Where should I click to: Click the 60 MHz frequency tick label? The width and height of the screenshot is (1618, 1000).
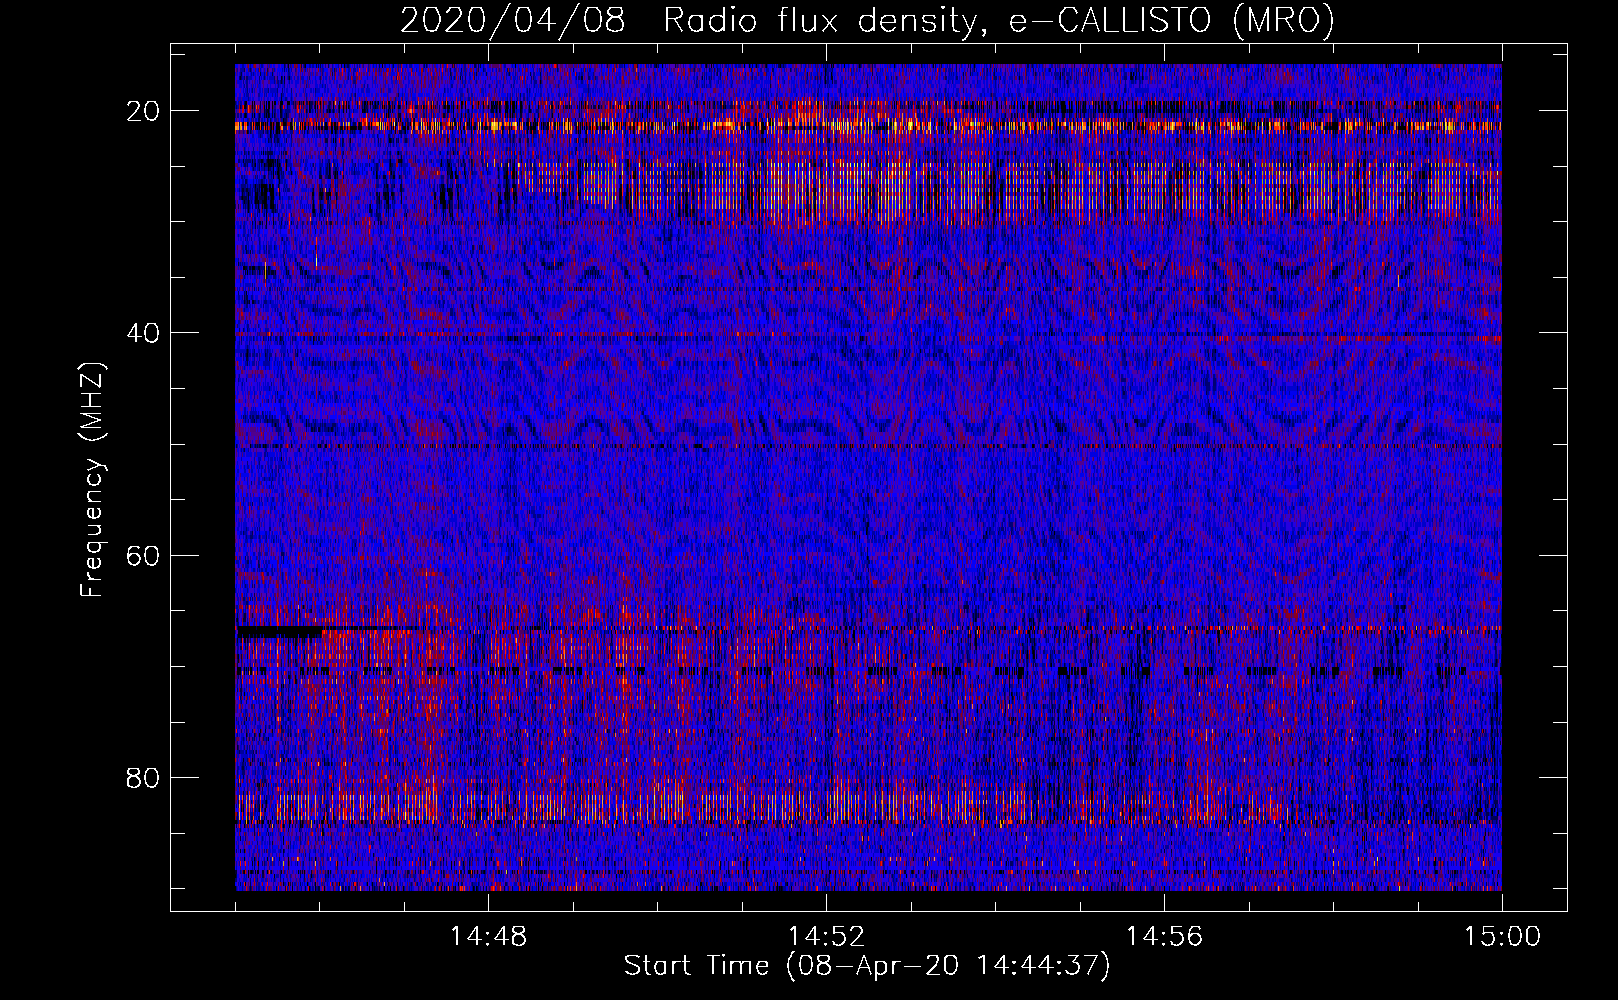click(x=144, y=555)
